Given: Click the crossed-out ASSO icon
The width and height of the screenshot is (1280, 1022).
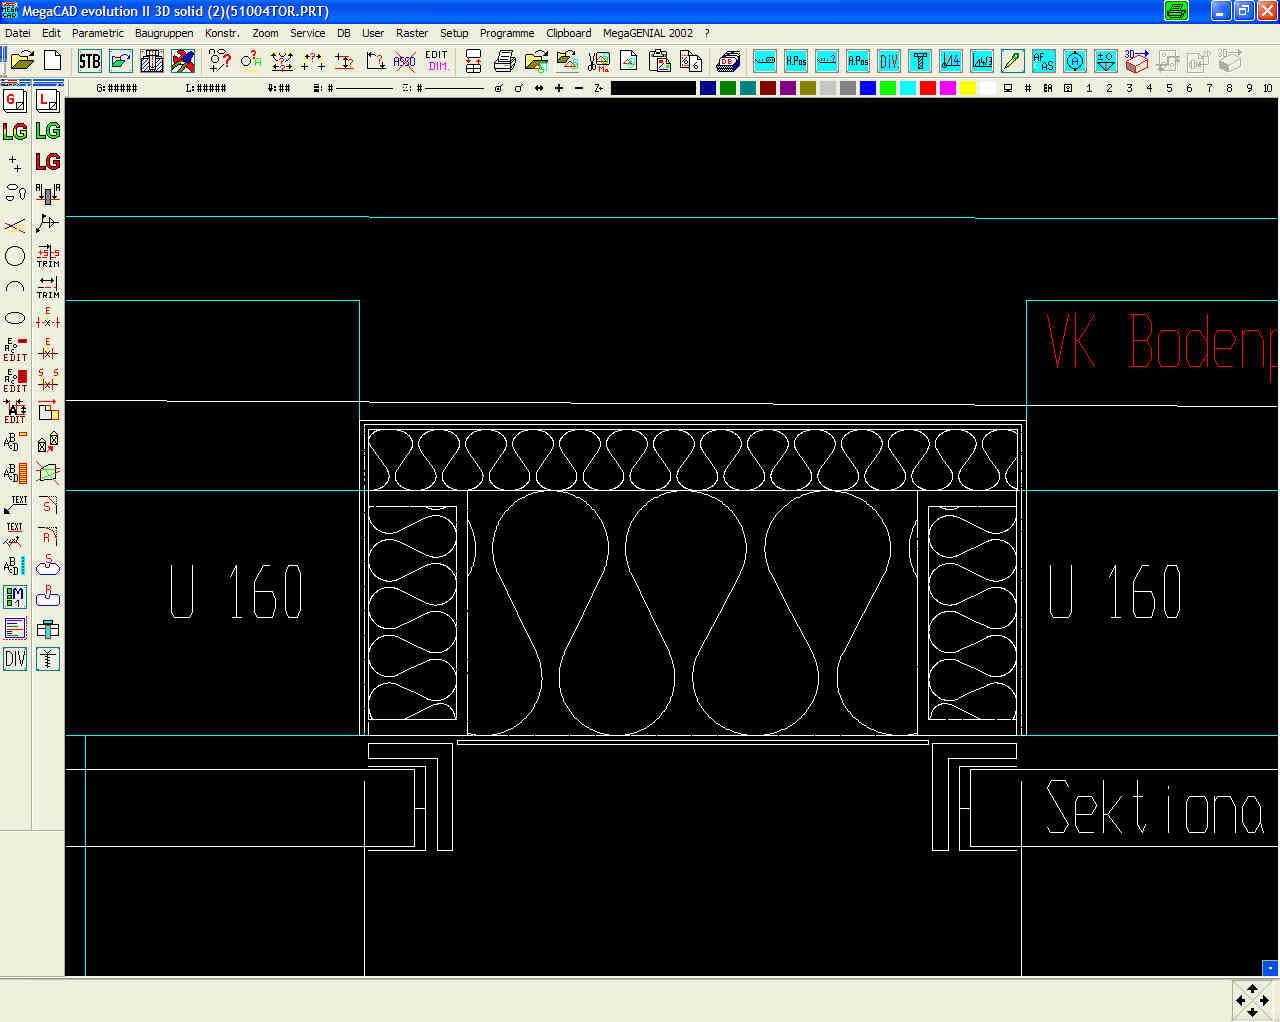Looking at the screenshot, I should (405, 61).
